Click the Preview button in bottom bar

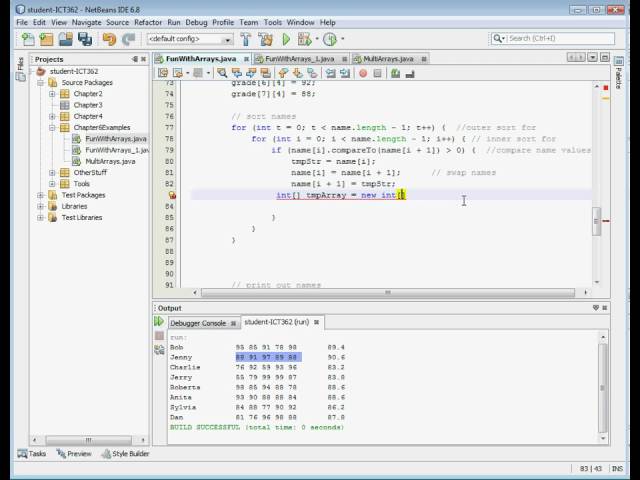tap(74, 453)
